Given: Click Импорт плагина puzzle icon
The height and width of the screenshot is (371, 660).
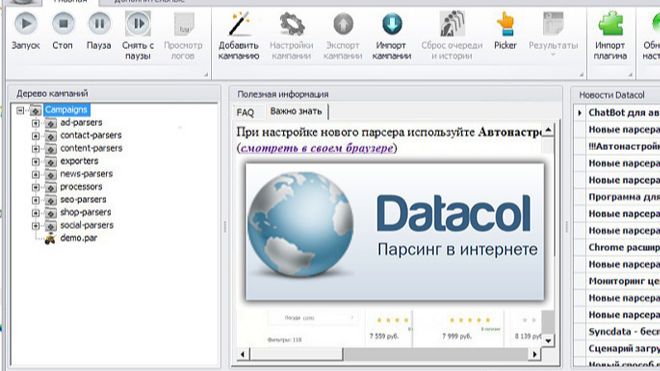Looking at the screenshot, I should [611, 24].
